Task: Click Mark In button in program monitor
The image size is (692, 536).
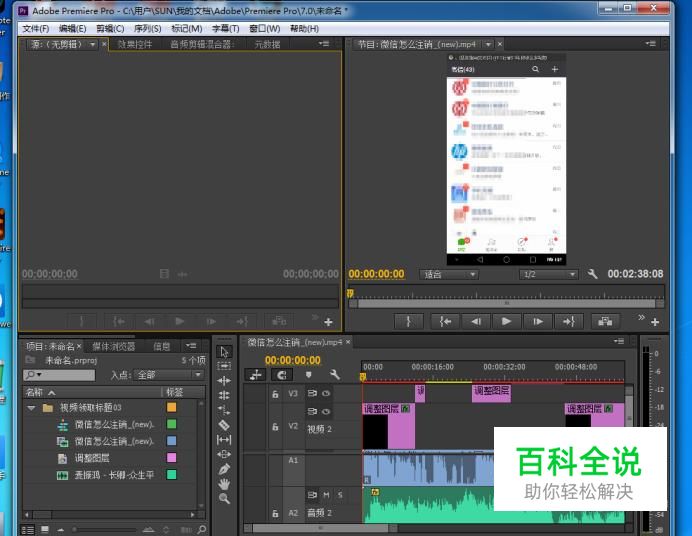Action: tap(408, 321)
